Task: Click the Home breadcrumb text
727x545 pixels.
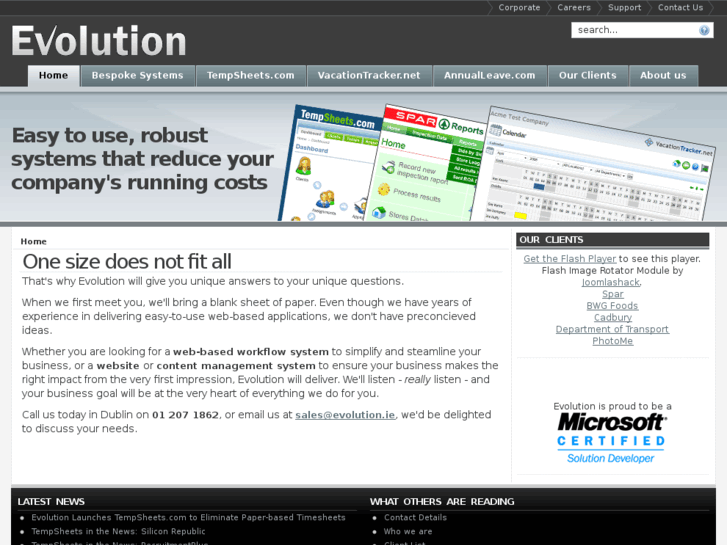Action: [33, 242]
